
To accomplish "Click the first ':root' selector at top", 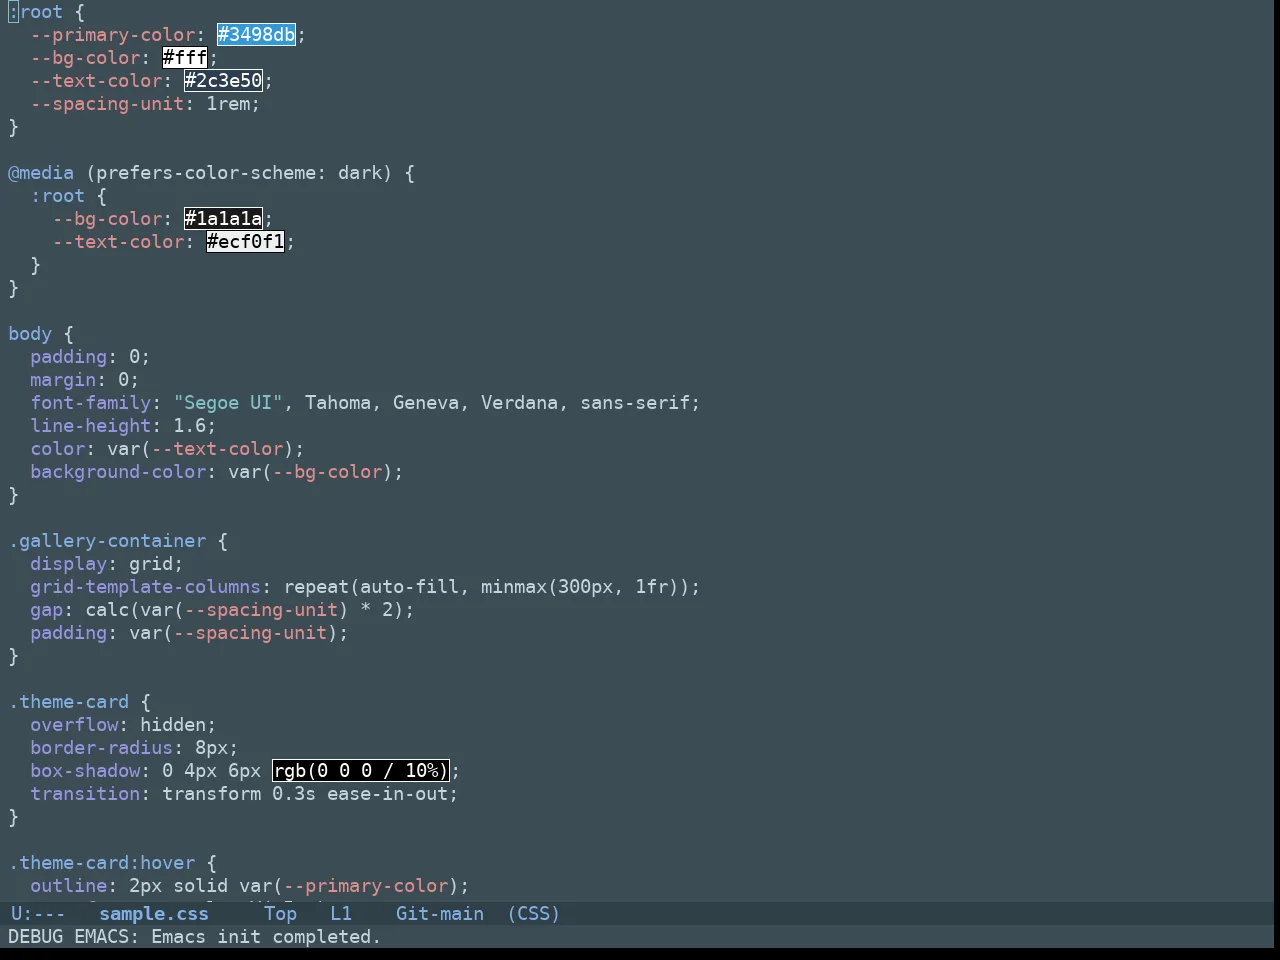I will click(x=36, y=12).
